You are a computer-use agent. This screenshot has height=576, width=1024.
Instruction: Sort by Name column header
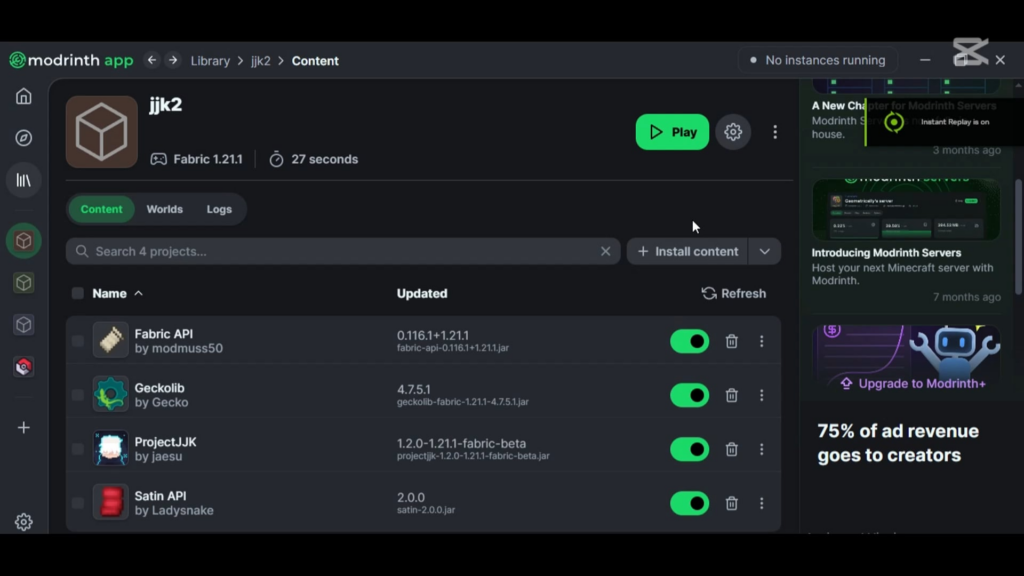click(x=118, y=294)
